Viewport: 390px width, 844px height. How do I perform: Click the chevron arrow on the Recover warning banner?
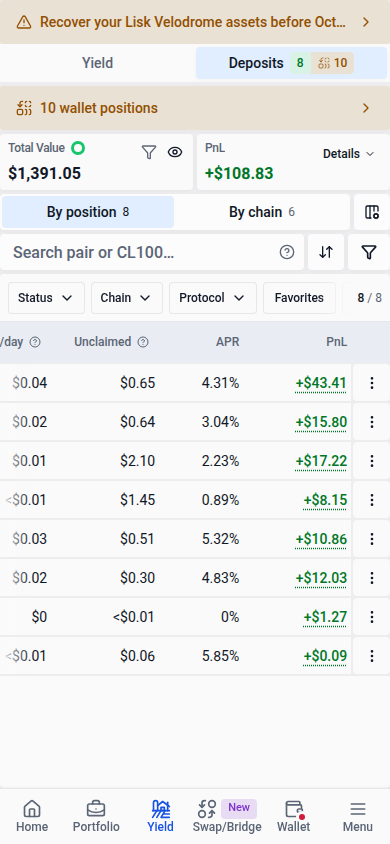point(366,22)
